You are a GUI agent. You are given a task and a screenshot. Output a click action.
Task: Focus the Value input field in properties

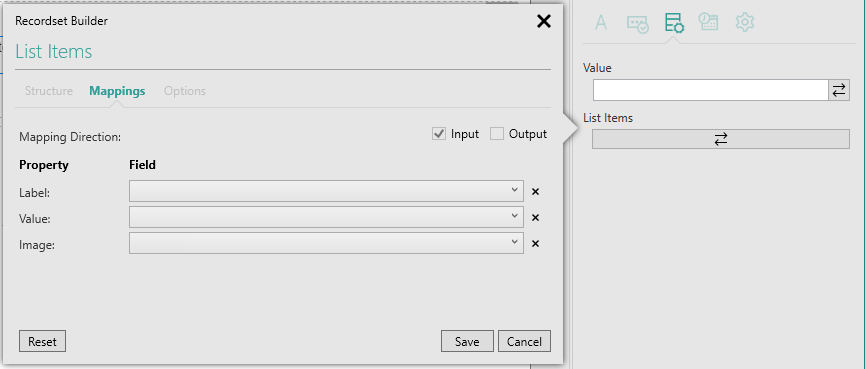point(711,90)
